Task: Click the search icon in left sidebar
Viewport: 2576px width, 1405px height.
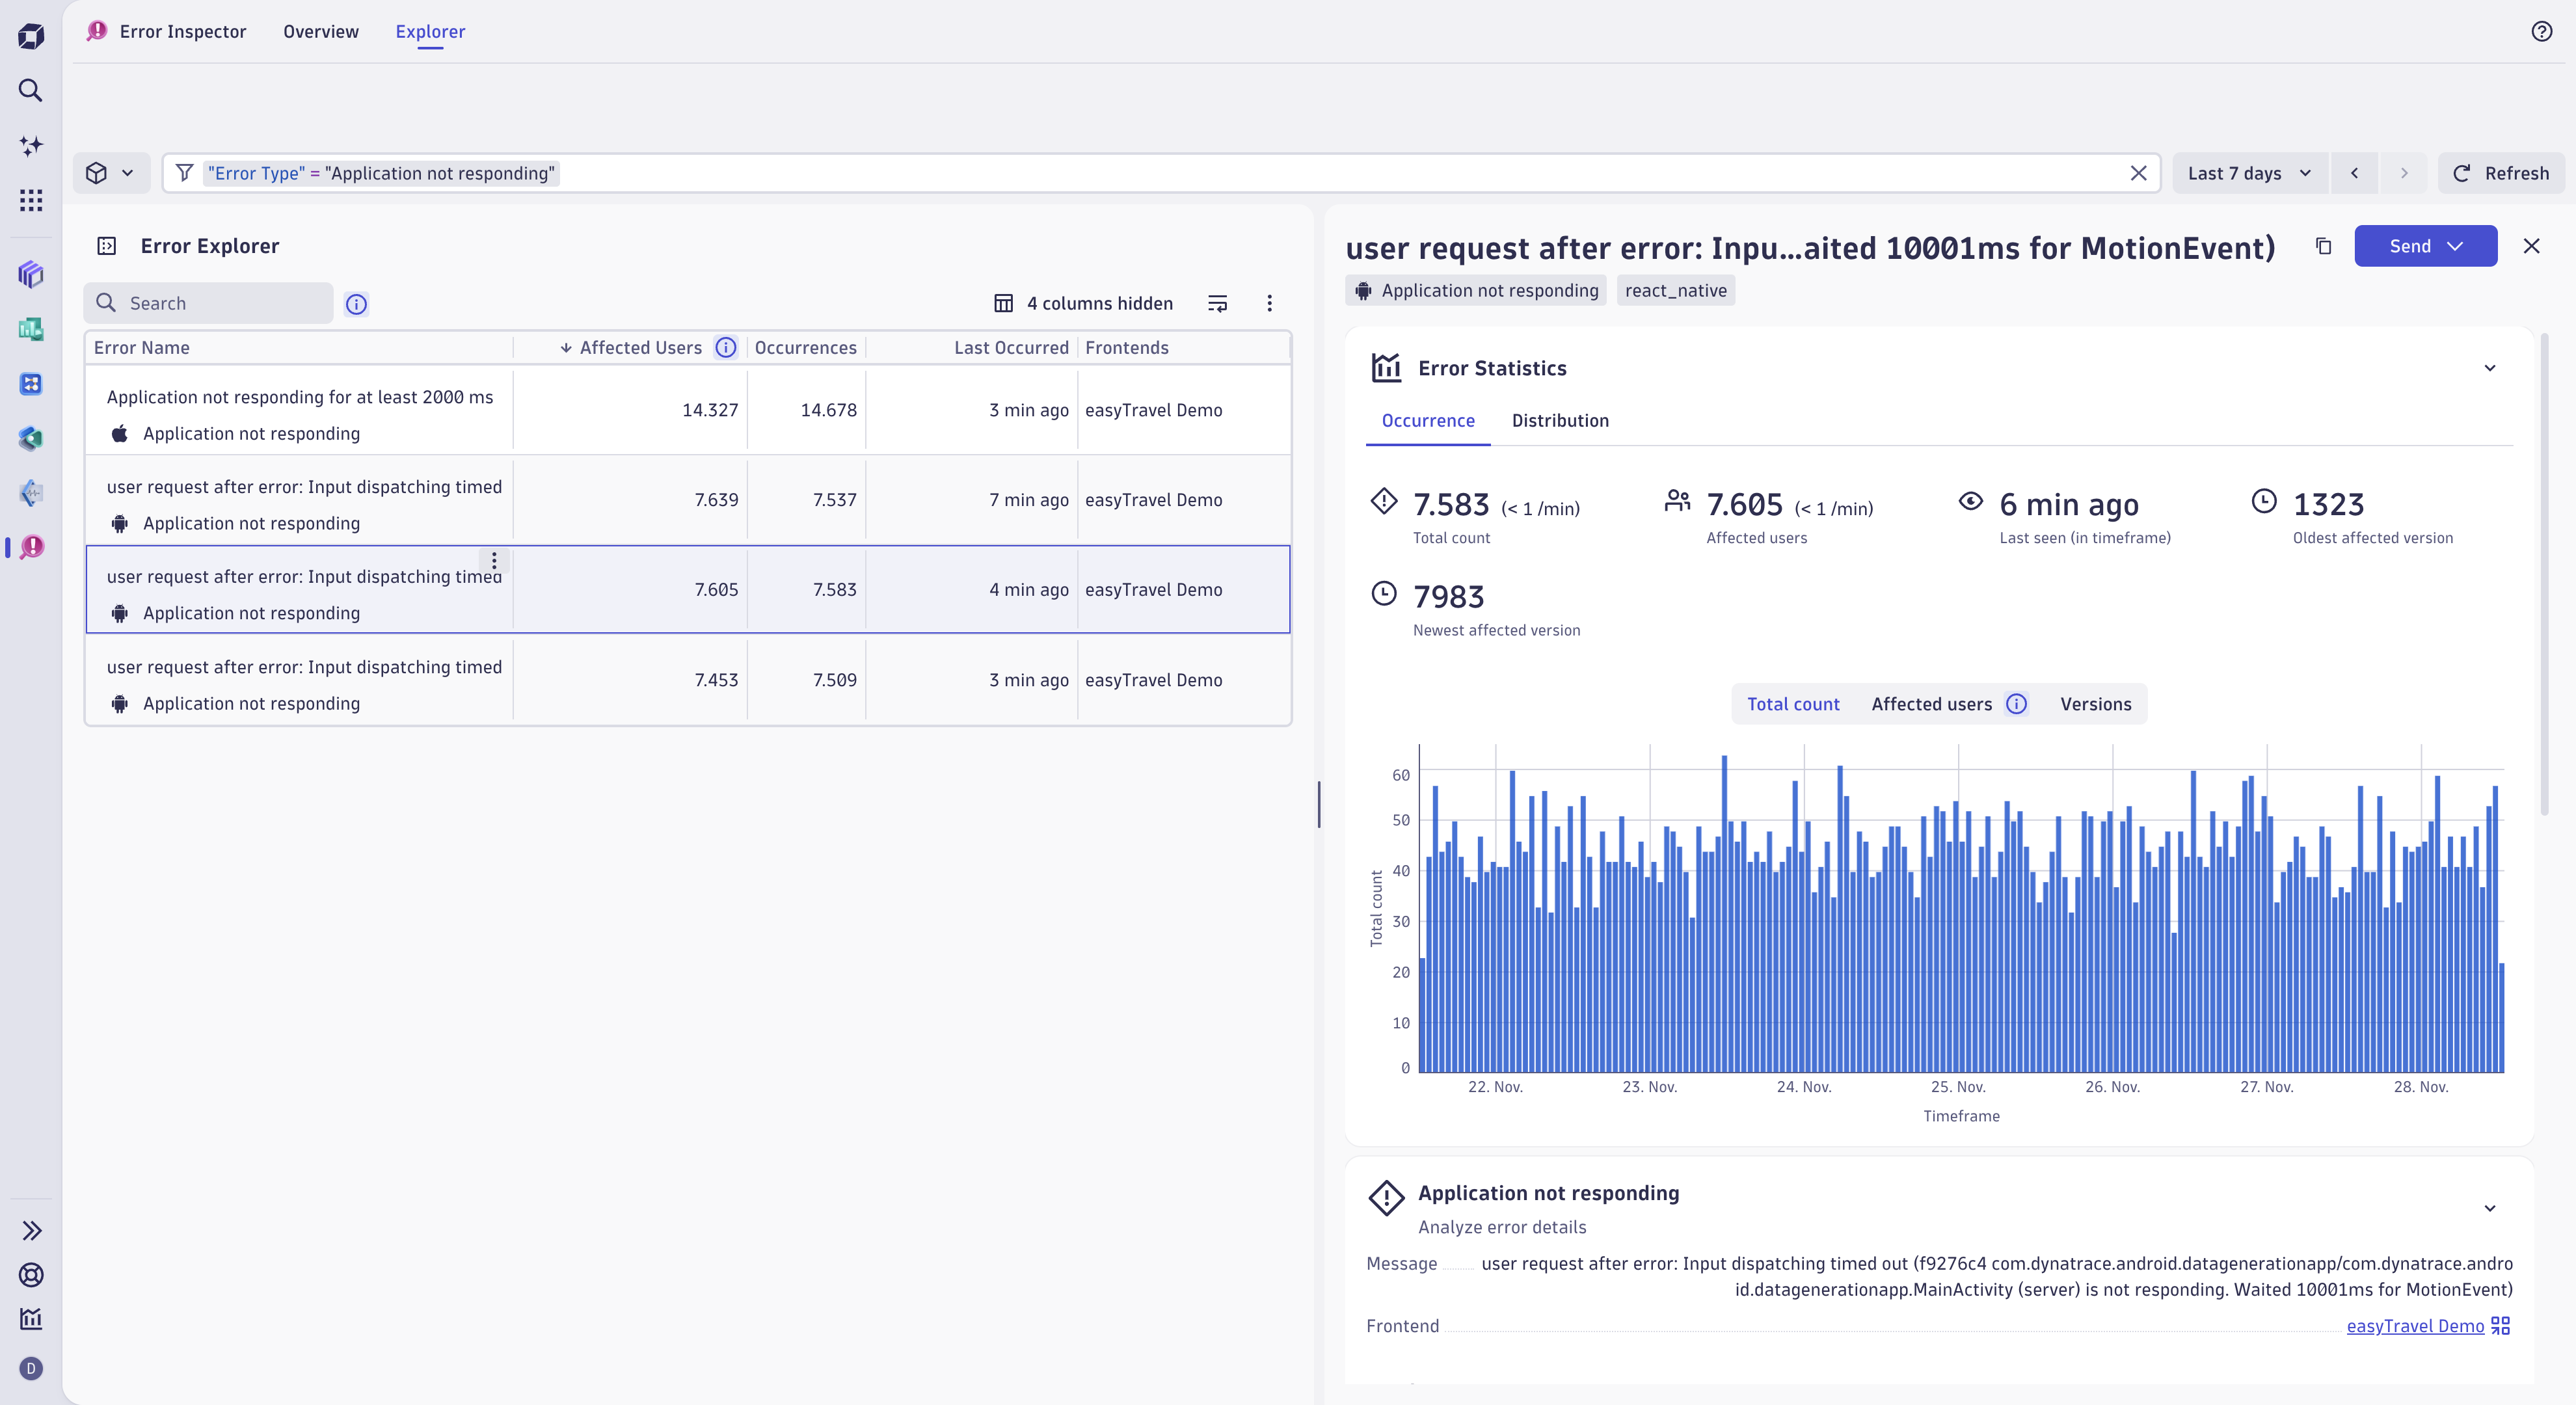Action: pos(31,91)
